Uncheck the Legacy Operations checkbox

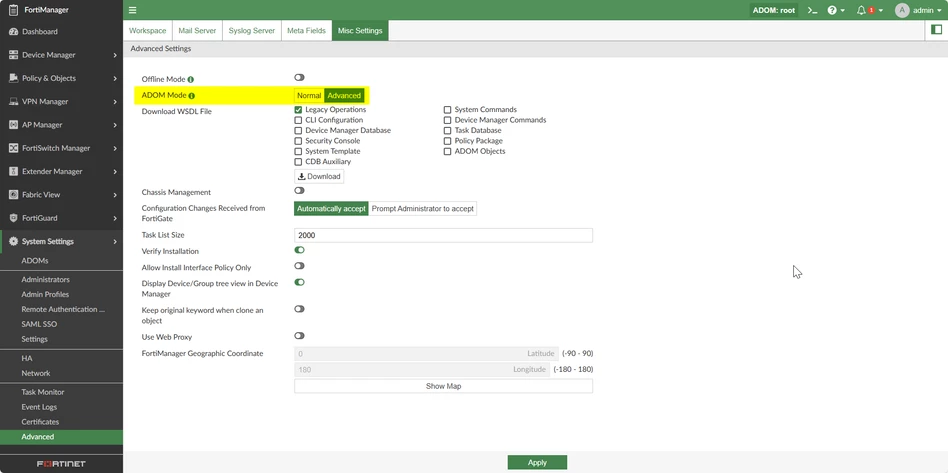(298, 110)
